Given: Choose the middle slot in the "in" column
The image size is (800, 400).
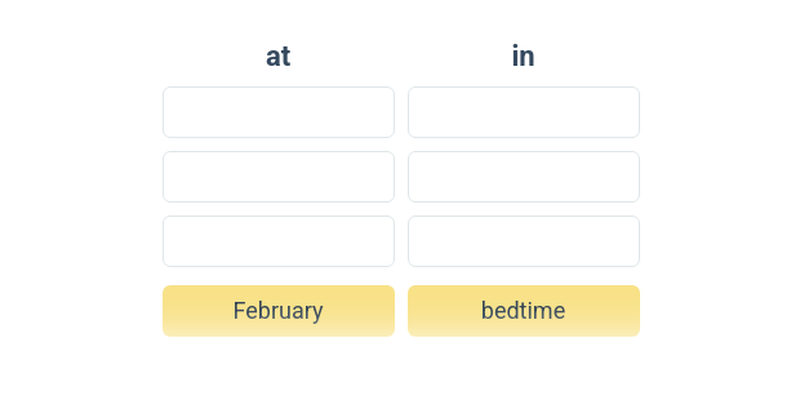Looking at the screenshot, I should pos(523,177).
